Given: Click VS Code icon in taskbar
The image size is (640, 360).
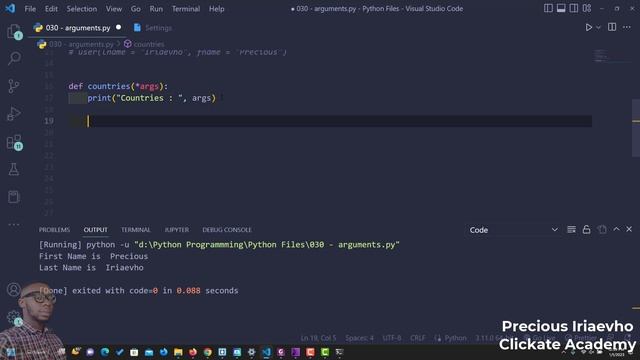Looking at the screenshot, I should (266, 352).
